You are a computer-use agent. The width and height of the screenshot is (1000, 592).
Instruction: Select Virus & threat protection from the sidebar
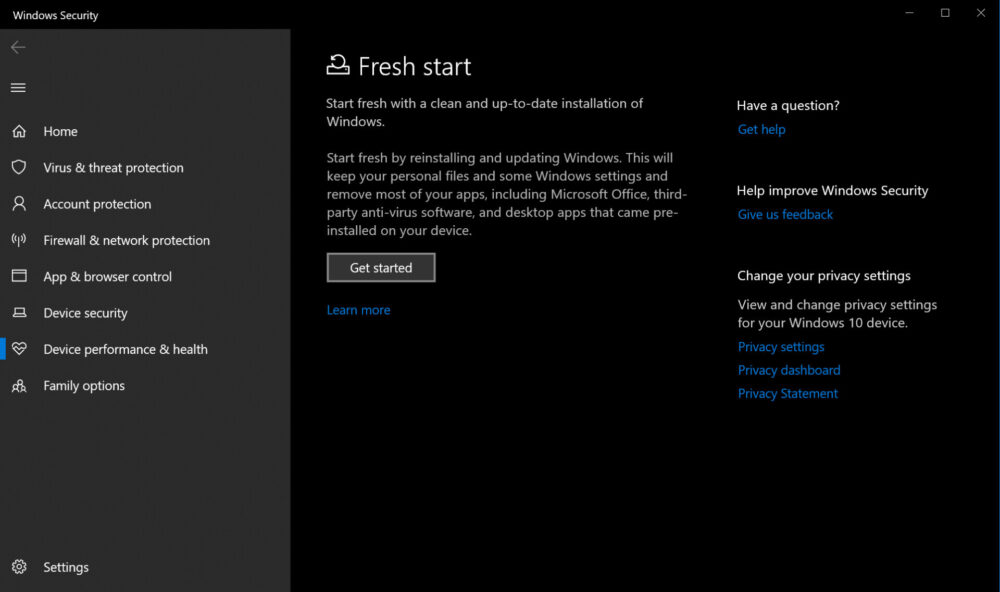tap(113, 167)
